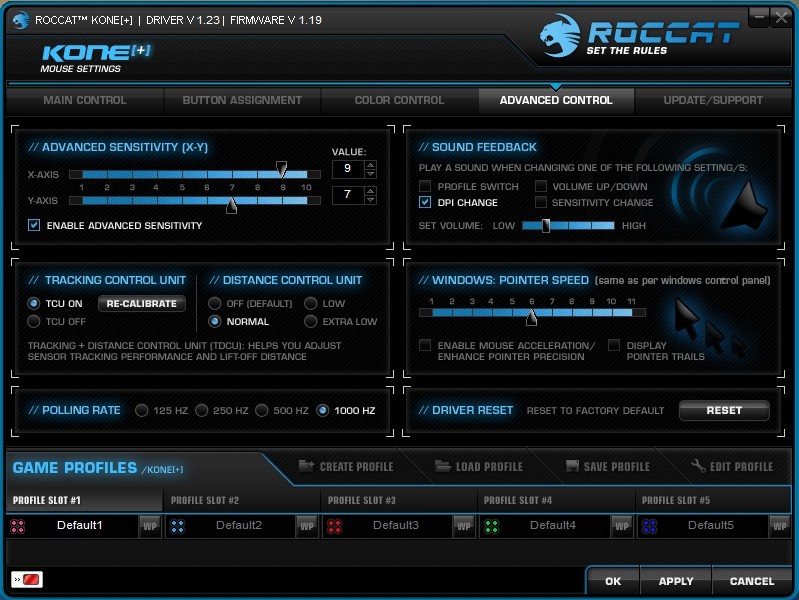This screenshot has width=799, height=600.
Task: Enable Volume Up/Down sound feedback
Action: click(541, 186)
